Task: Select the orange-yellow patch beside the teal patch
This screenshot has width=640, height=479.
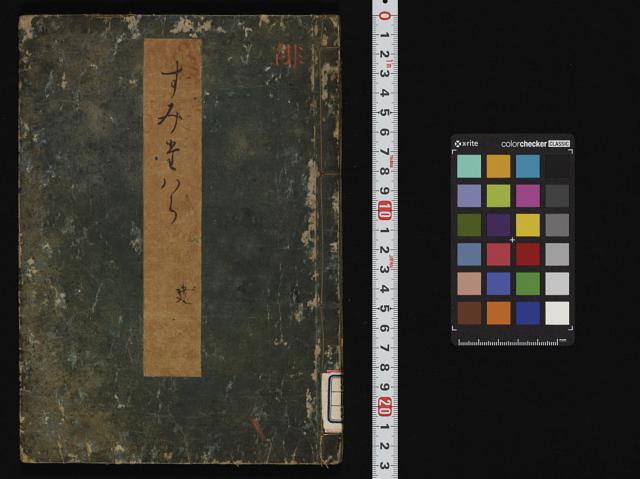Action: 498,166
